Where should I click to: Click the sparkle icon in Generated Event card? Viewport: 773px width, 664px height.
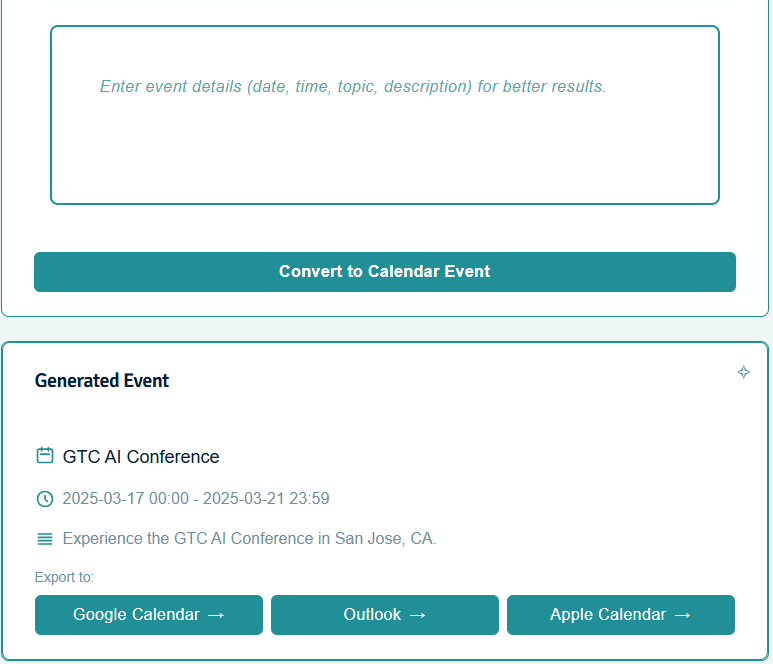pos(743,372)
